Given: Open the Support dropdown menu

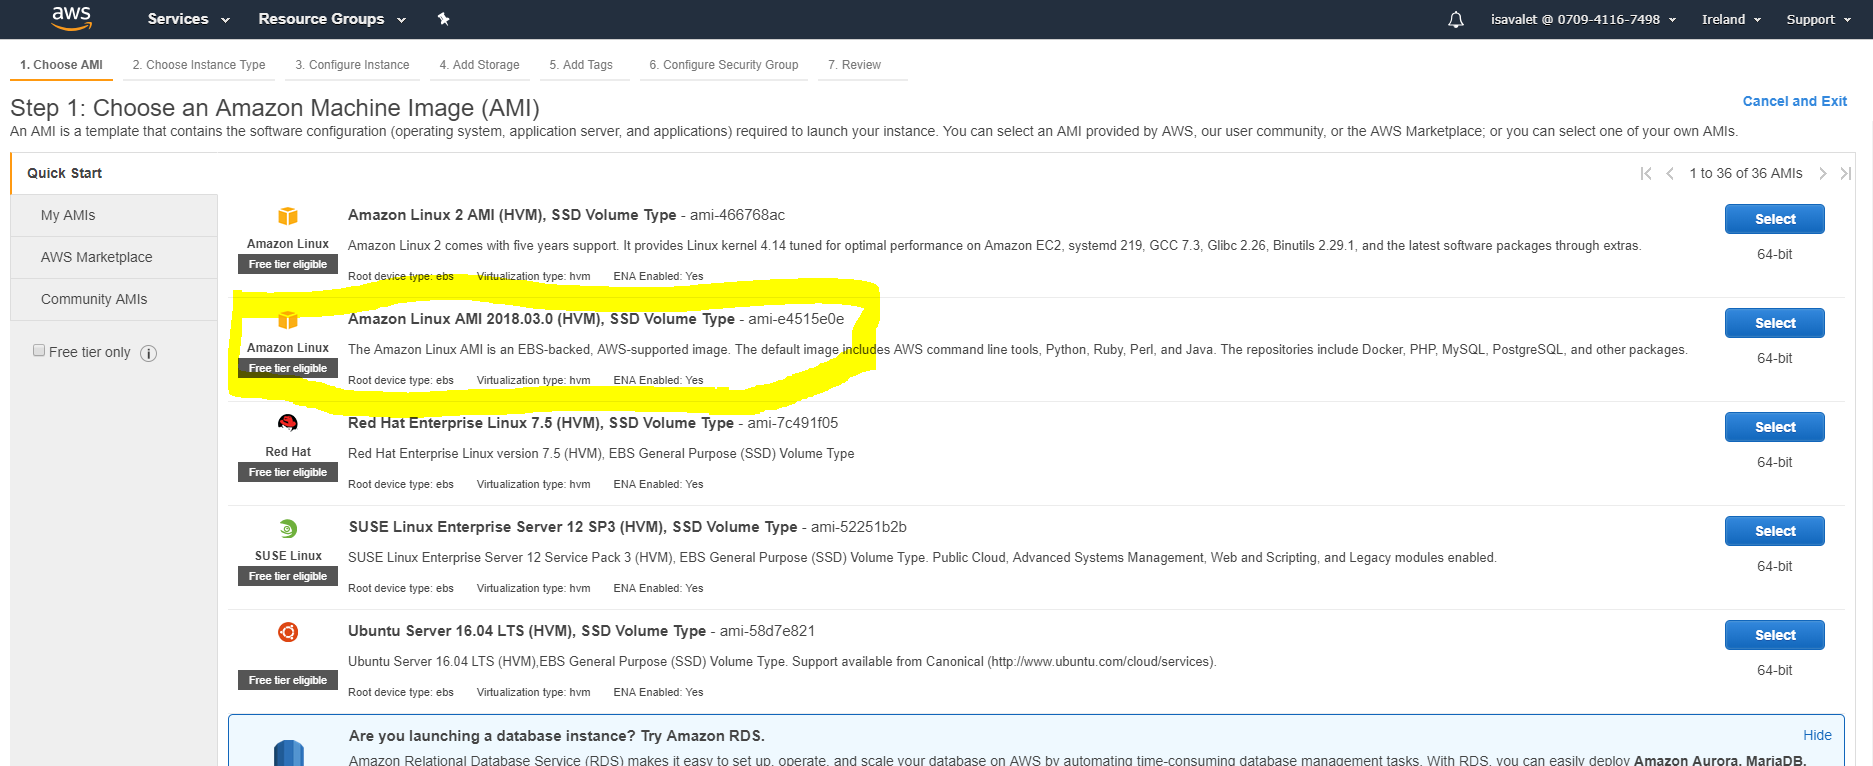Looking at the screenshot, I should pos(1818,19).
